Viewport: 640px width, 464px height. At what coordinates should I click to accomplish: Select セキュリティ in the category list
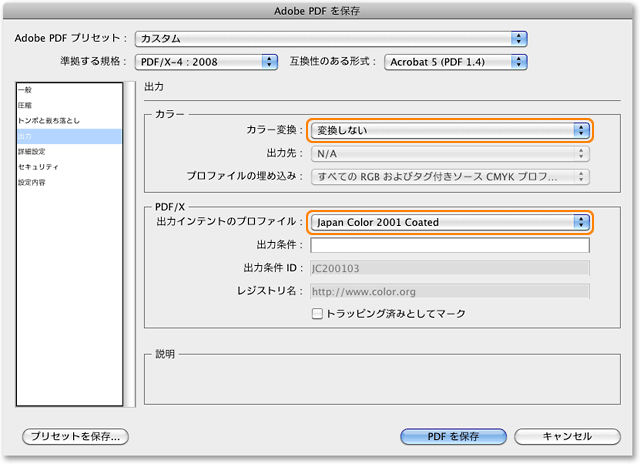point(37,167)
